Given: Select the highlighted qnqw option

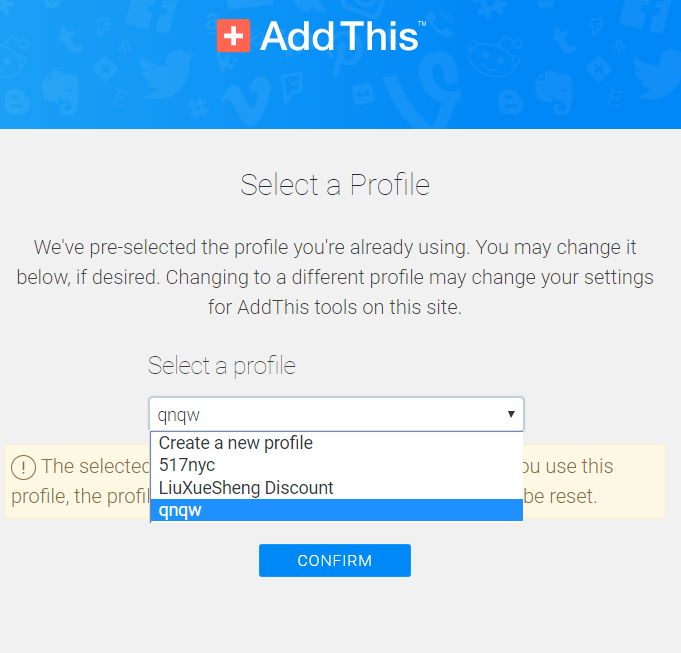Looking at the screenshot, I should tap(180, 510).
